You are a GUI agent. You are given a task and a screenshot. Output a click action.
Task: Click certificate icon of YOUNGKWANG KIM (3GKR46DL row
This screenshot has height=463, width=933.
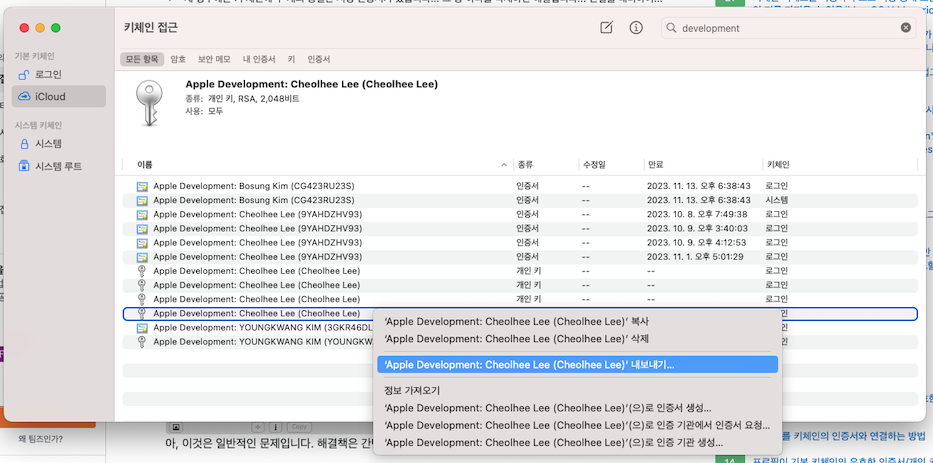[142, 328]
